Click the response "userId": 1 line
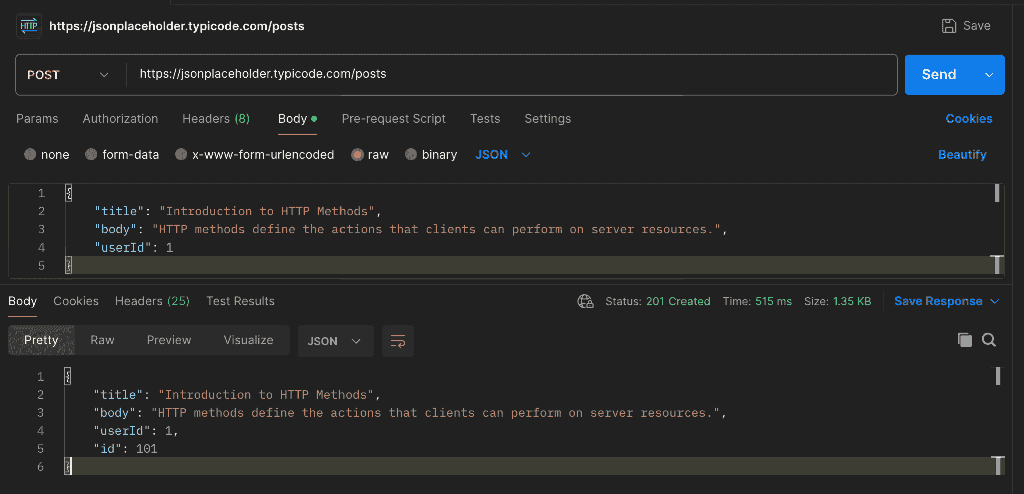 click(136, 431)
